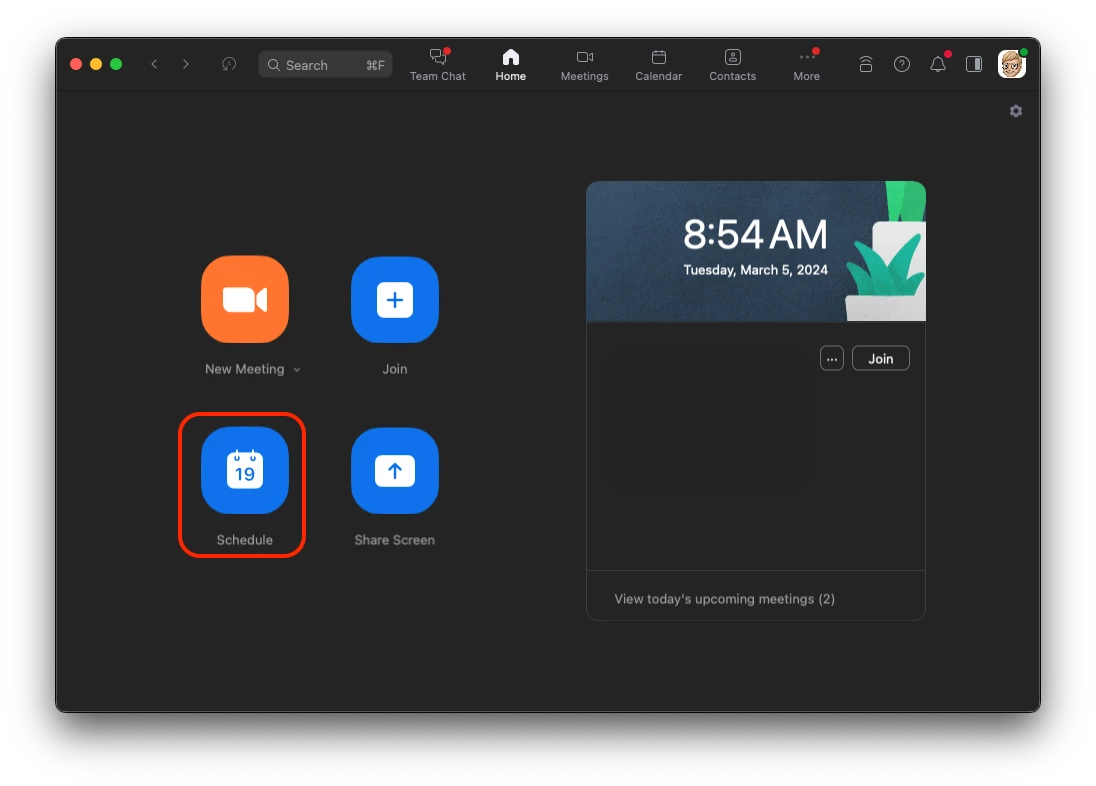Expand the New Meeting dropdown arrow
The height and width of the screenshot is (786, 1096).
(297, 370)
